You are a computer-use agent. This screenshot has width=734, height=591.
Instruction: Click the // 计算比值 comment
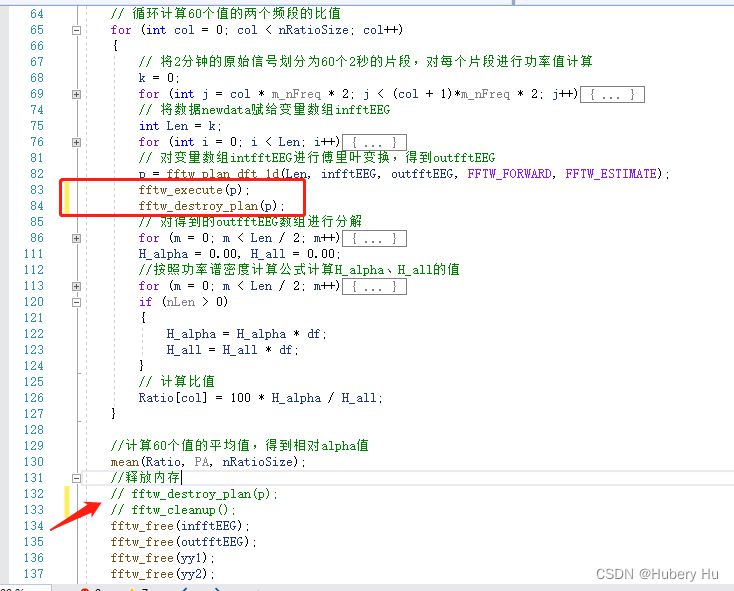point(177,382)
